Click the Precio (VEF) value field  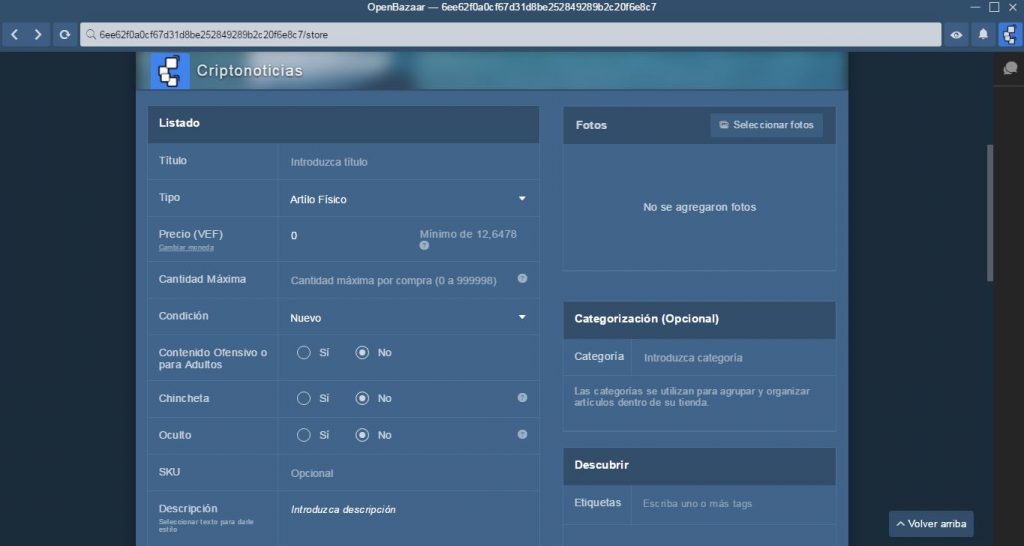click(349, 236)
